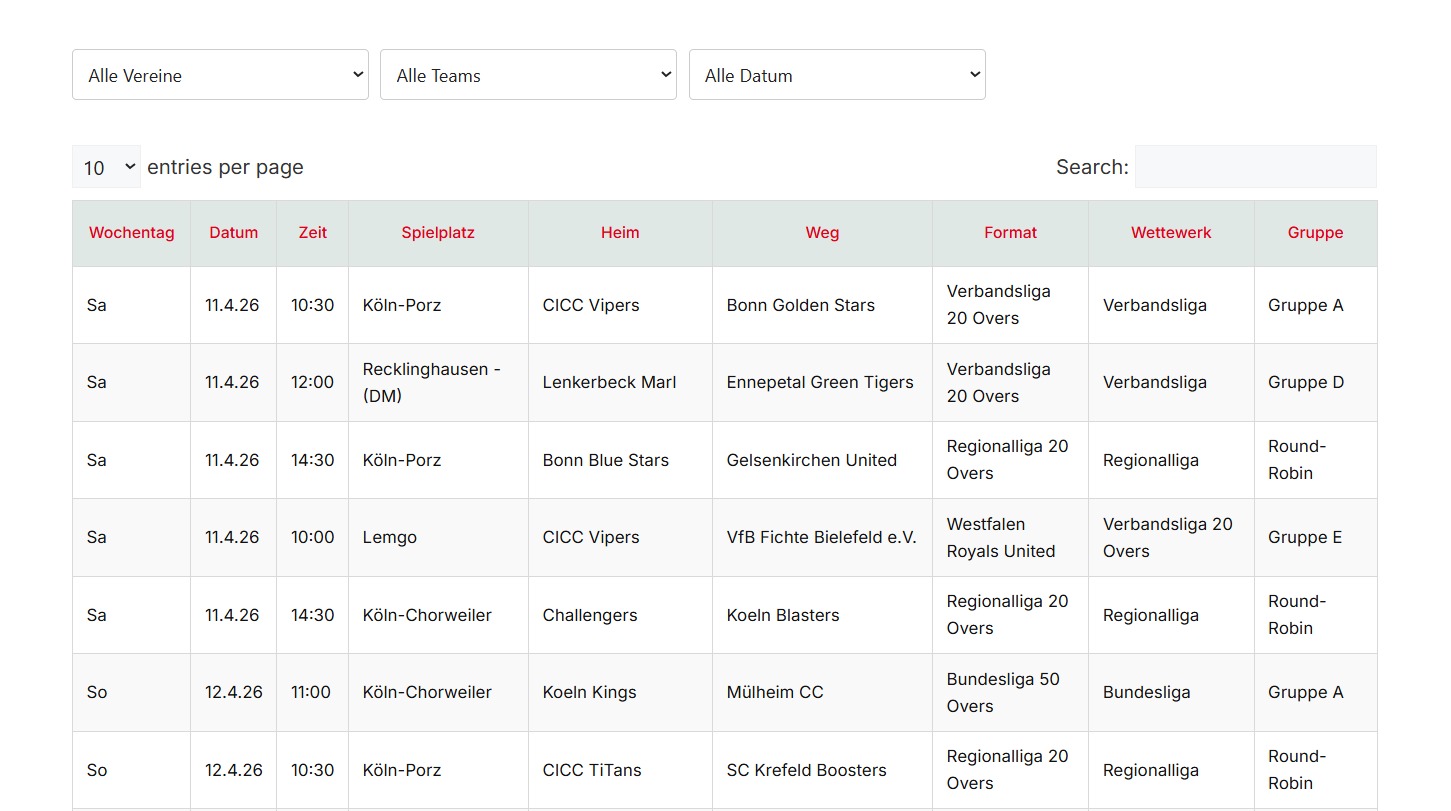The width and height of the screenshot is (1451, 811).
Task: Expand the Alle Teams filter dropdown
Action: coord(528,75)
